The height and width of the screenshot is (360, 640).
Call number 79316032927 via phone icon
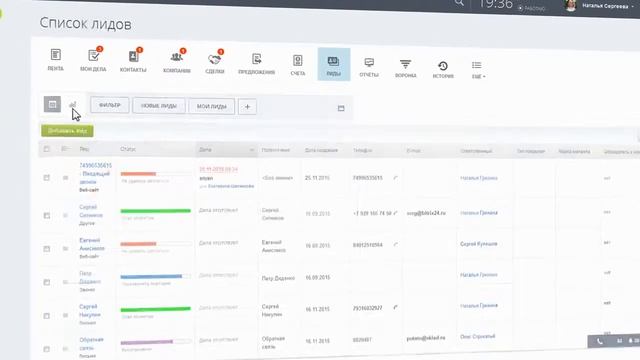coord(395,308)
